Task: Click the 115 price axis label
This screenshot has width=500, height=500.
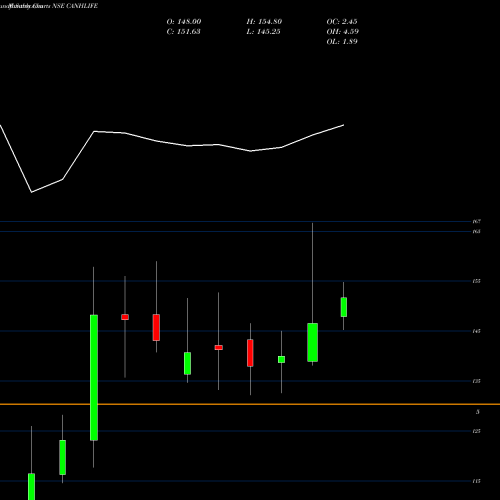Action: (476, 481)
